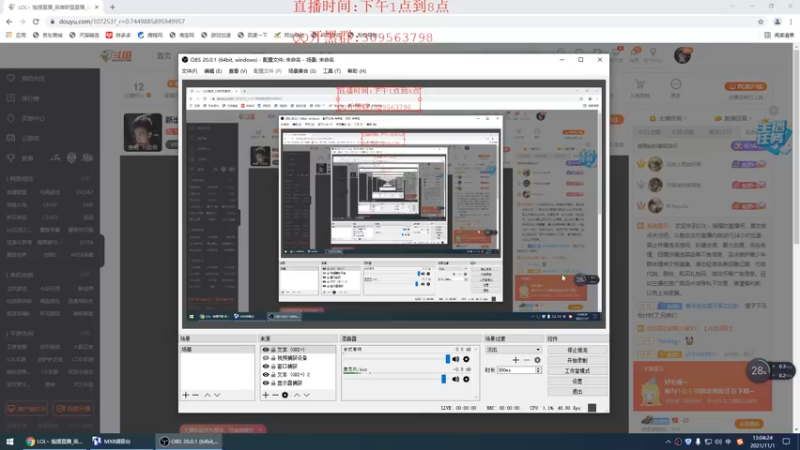Click PC客户端 orange button on Douyu
The width and height of the screenshot is (800, 450).
745,87
